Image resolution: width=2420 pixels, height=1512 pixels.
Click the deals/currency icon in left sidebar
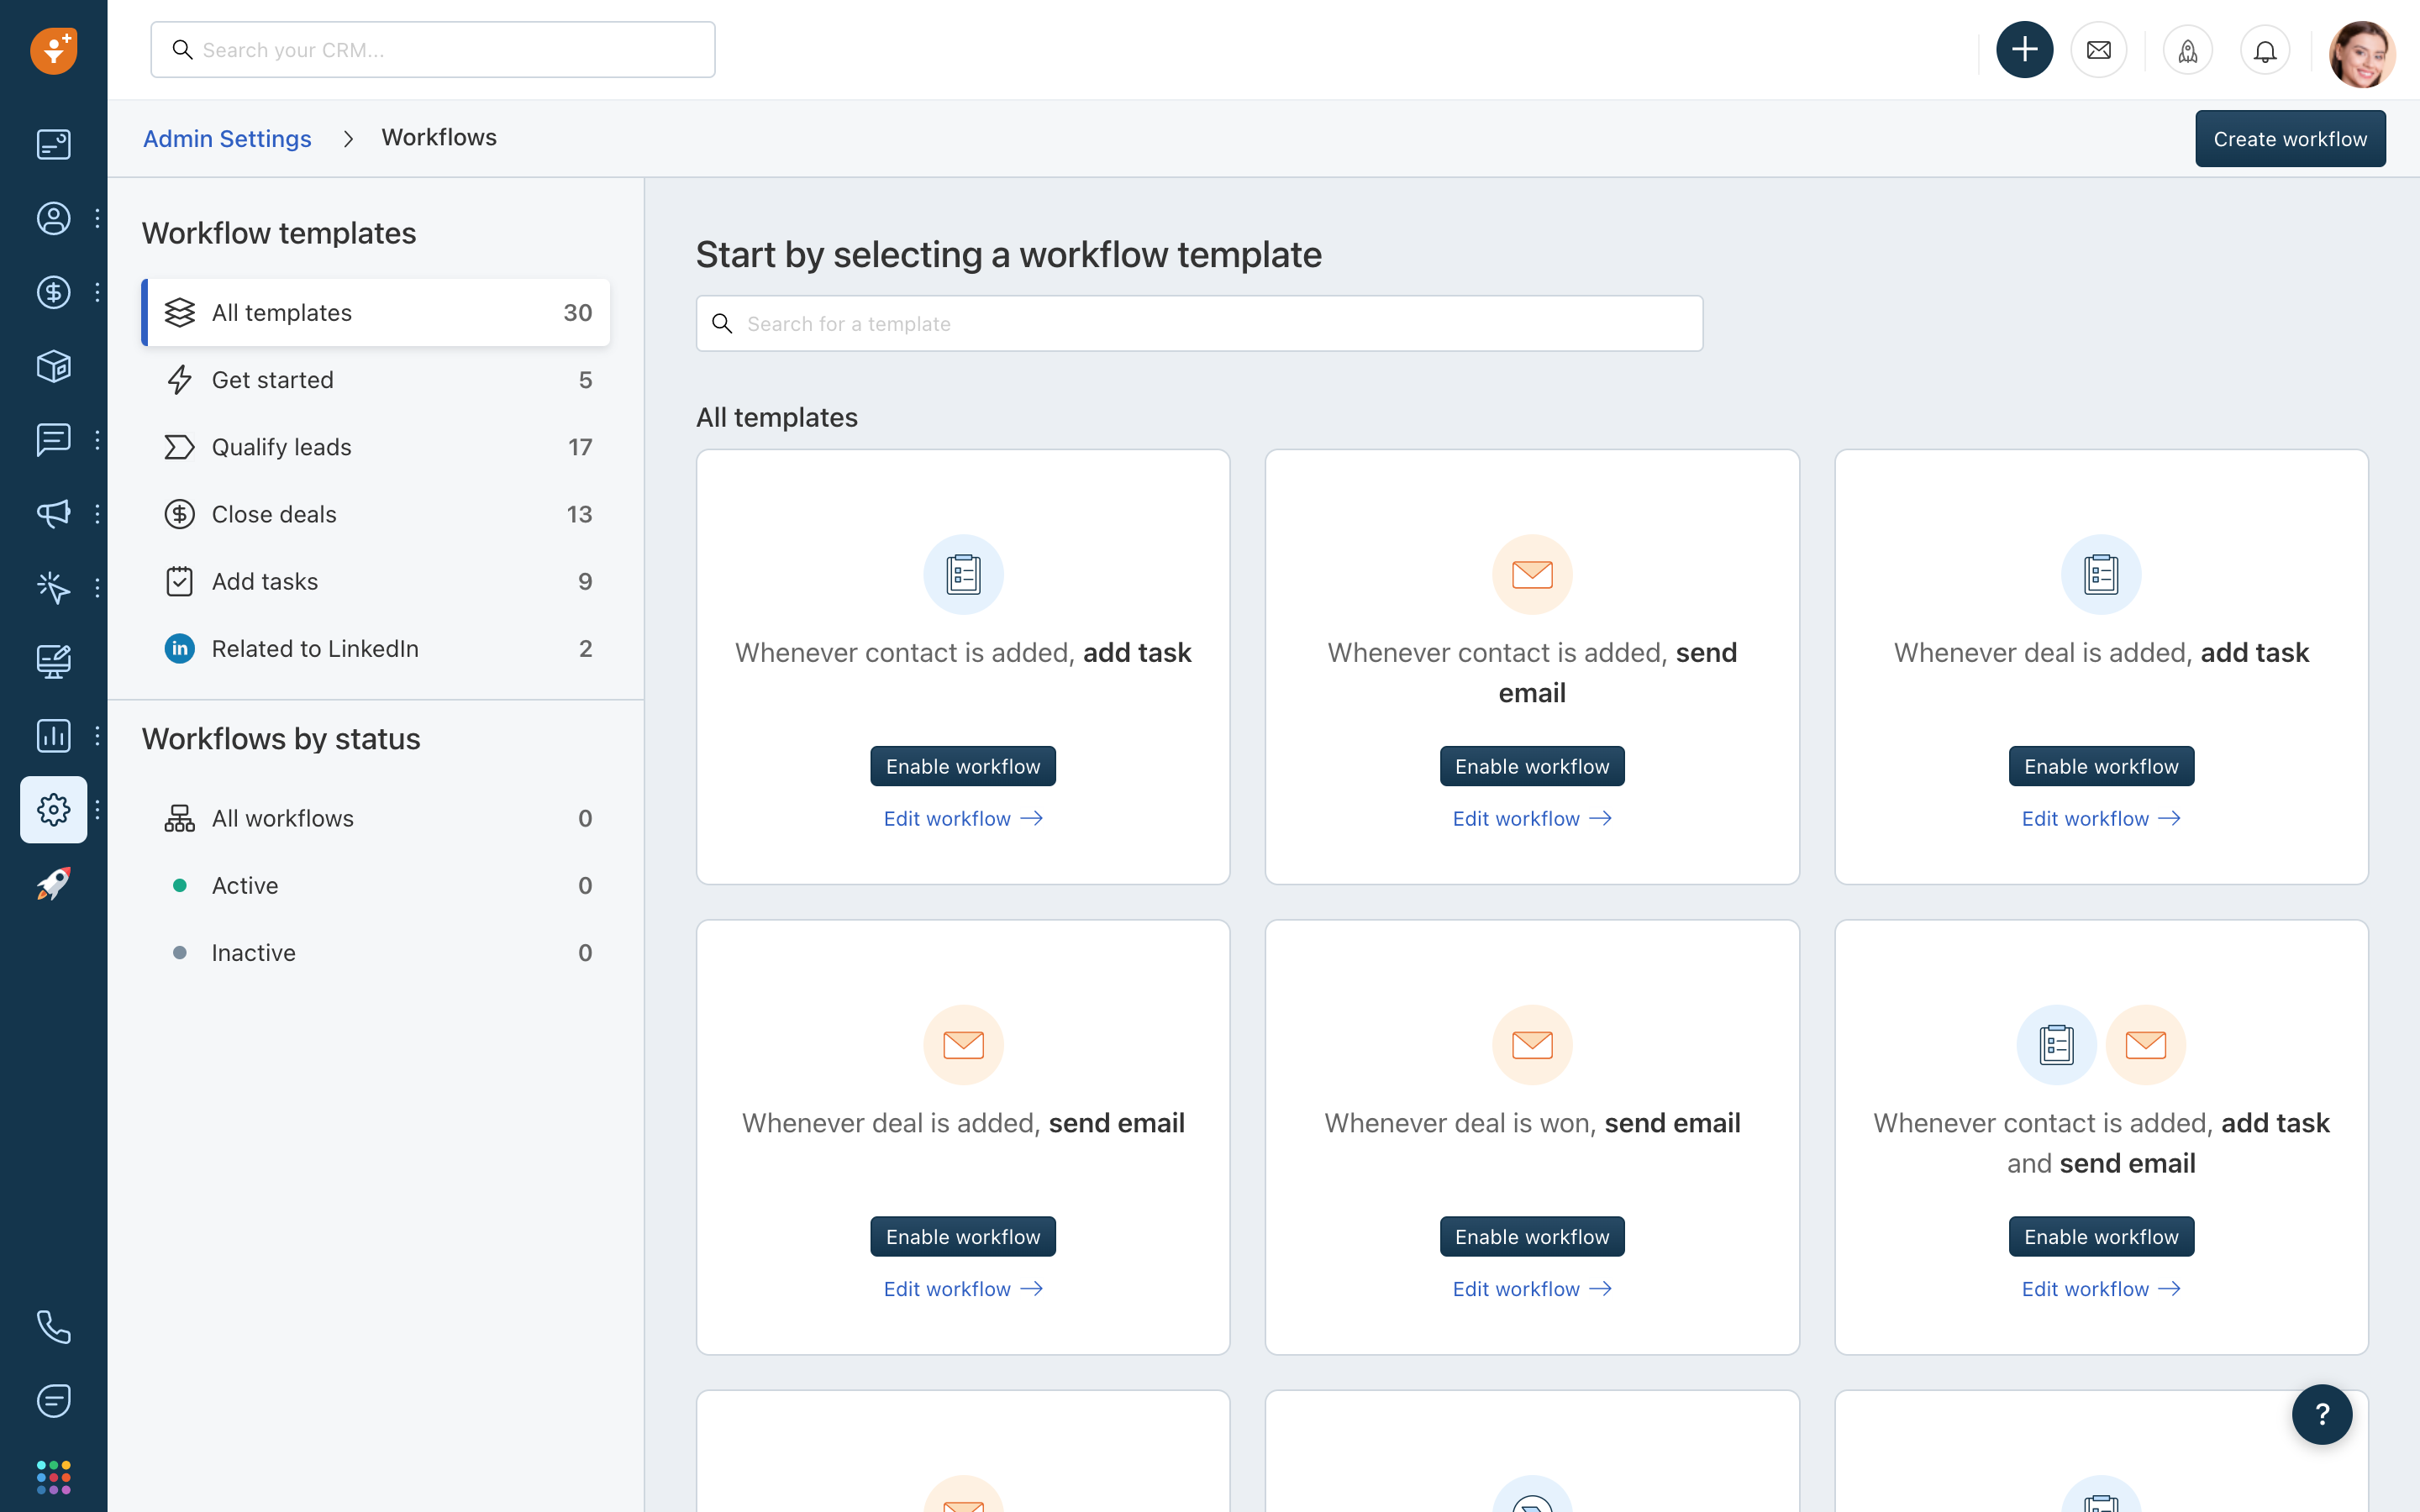[52, 291]
